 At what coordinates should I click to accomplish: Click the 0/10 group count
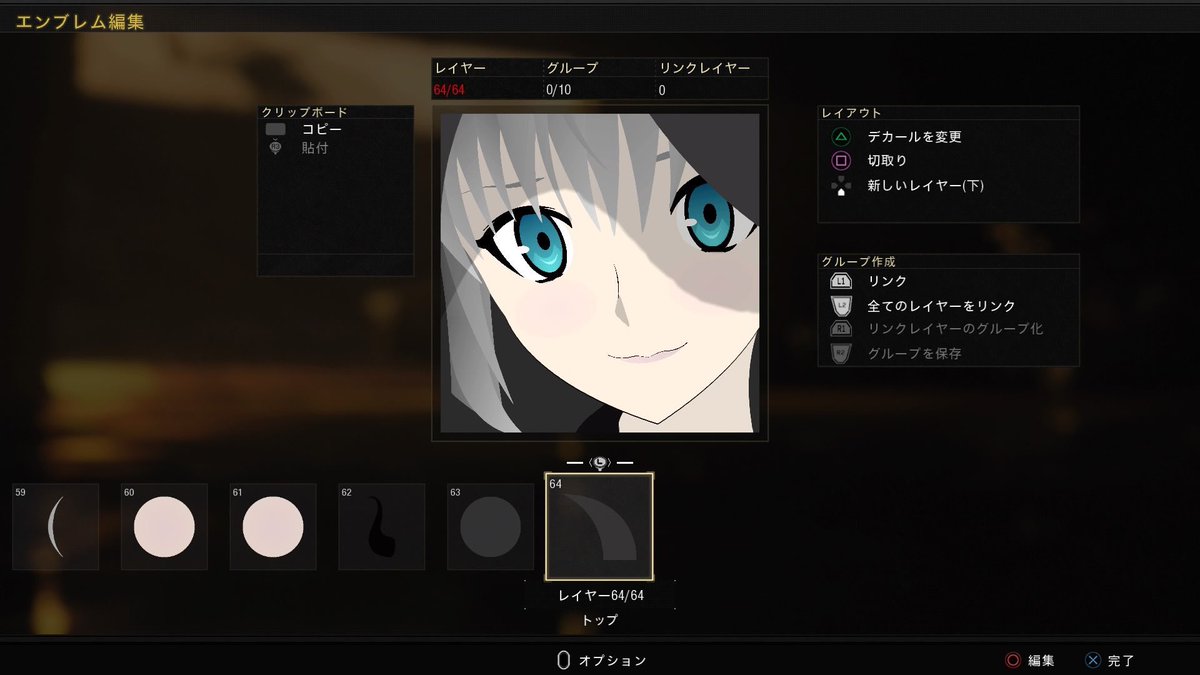click(558, 90)
